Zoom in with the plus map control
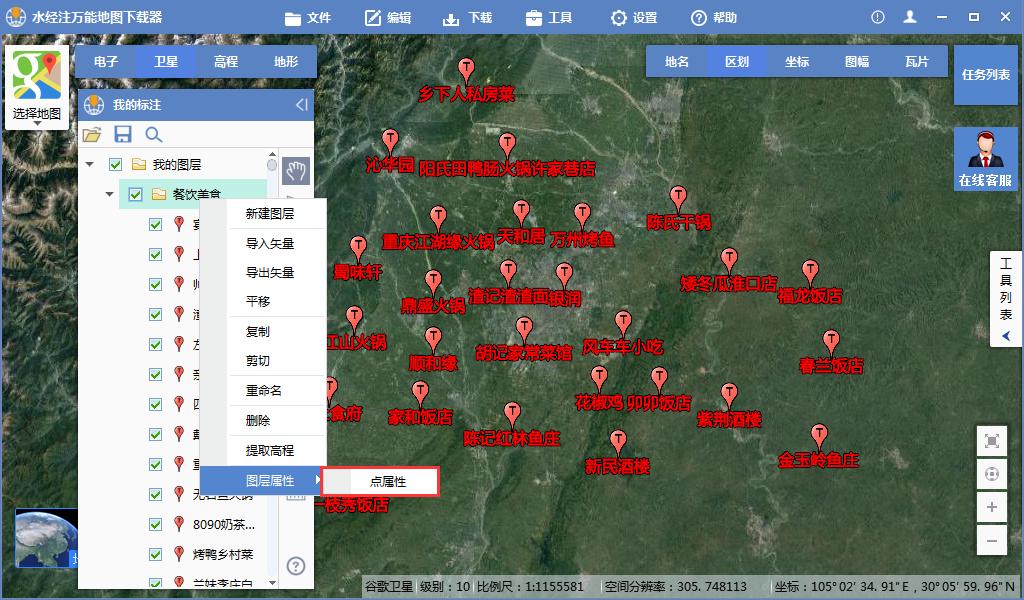 pos(991,506)
